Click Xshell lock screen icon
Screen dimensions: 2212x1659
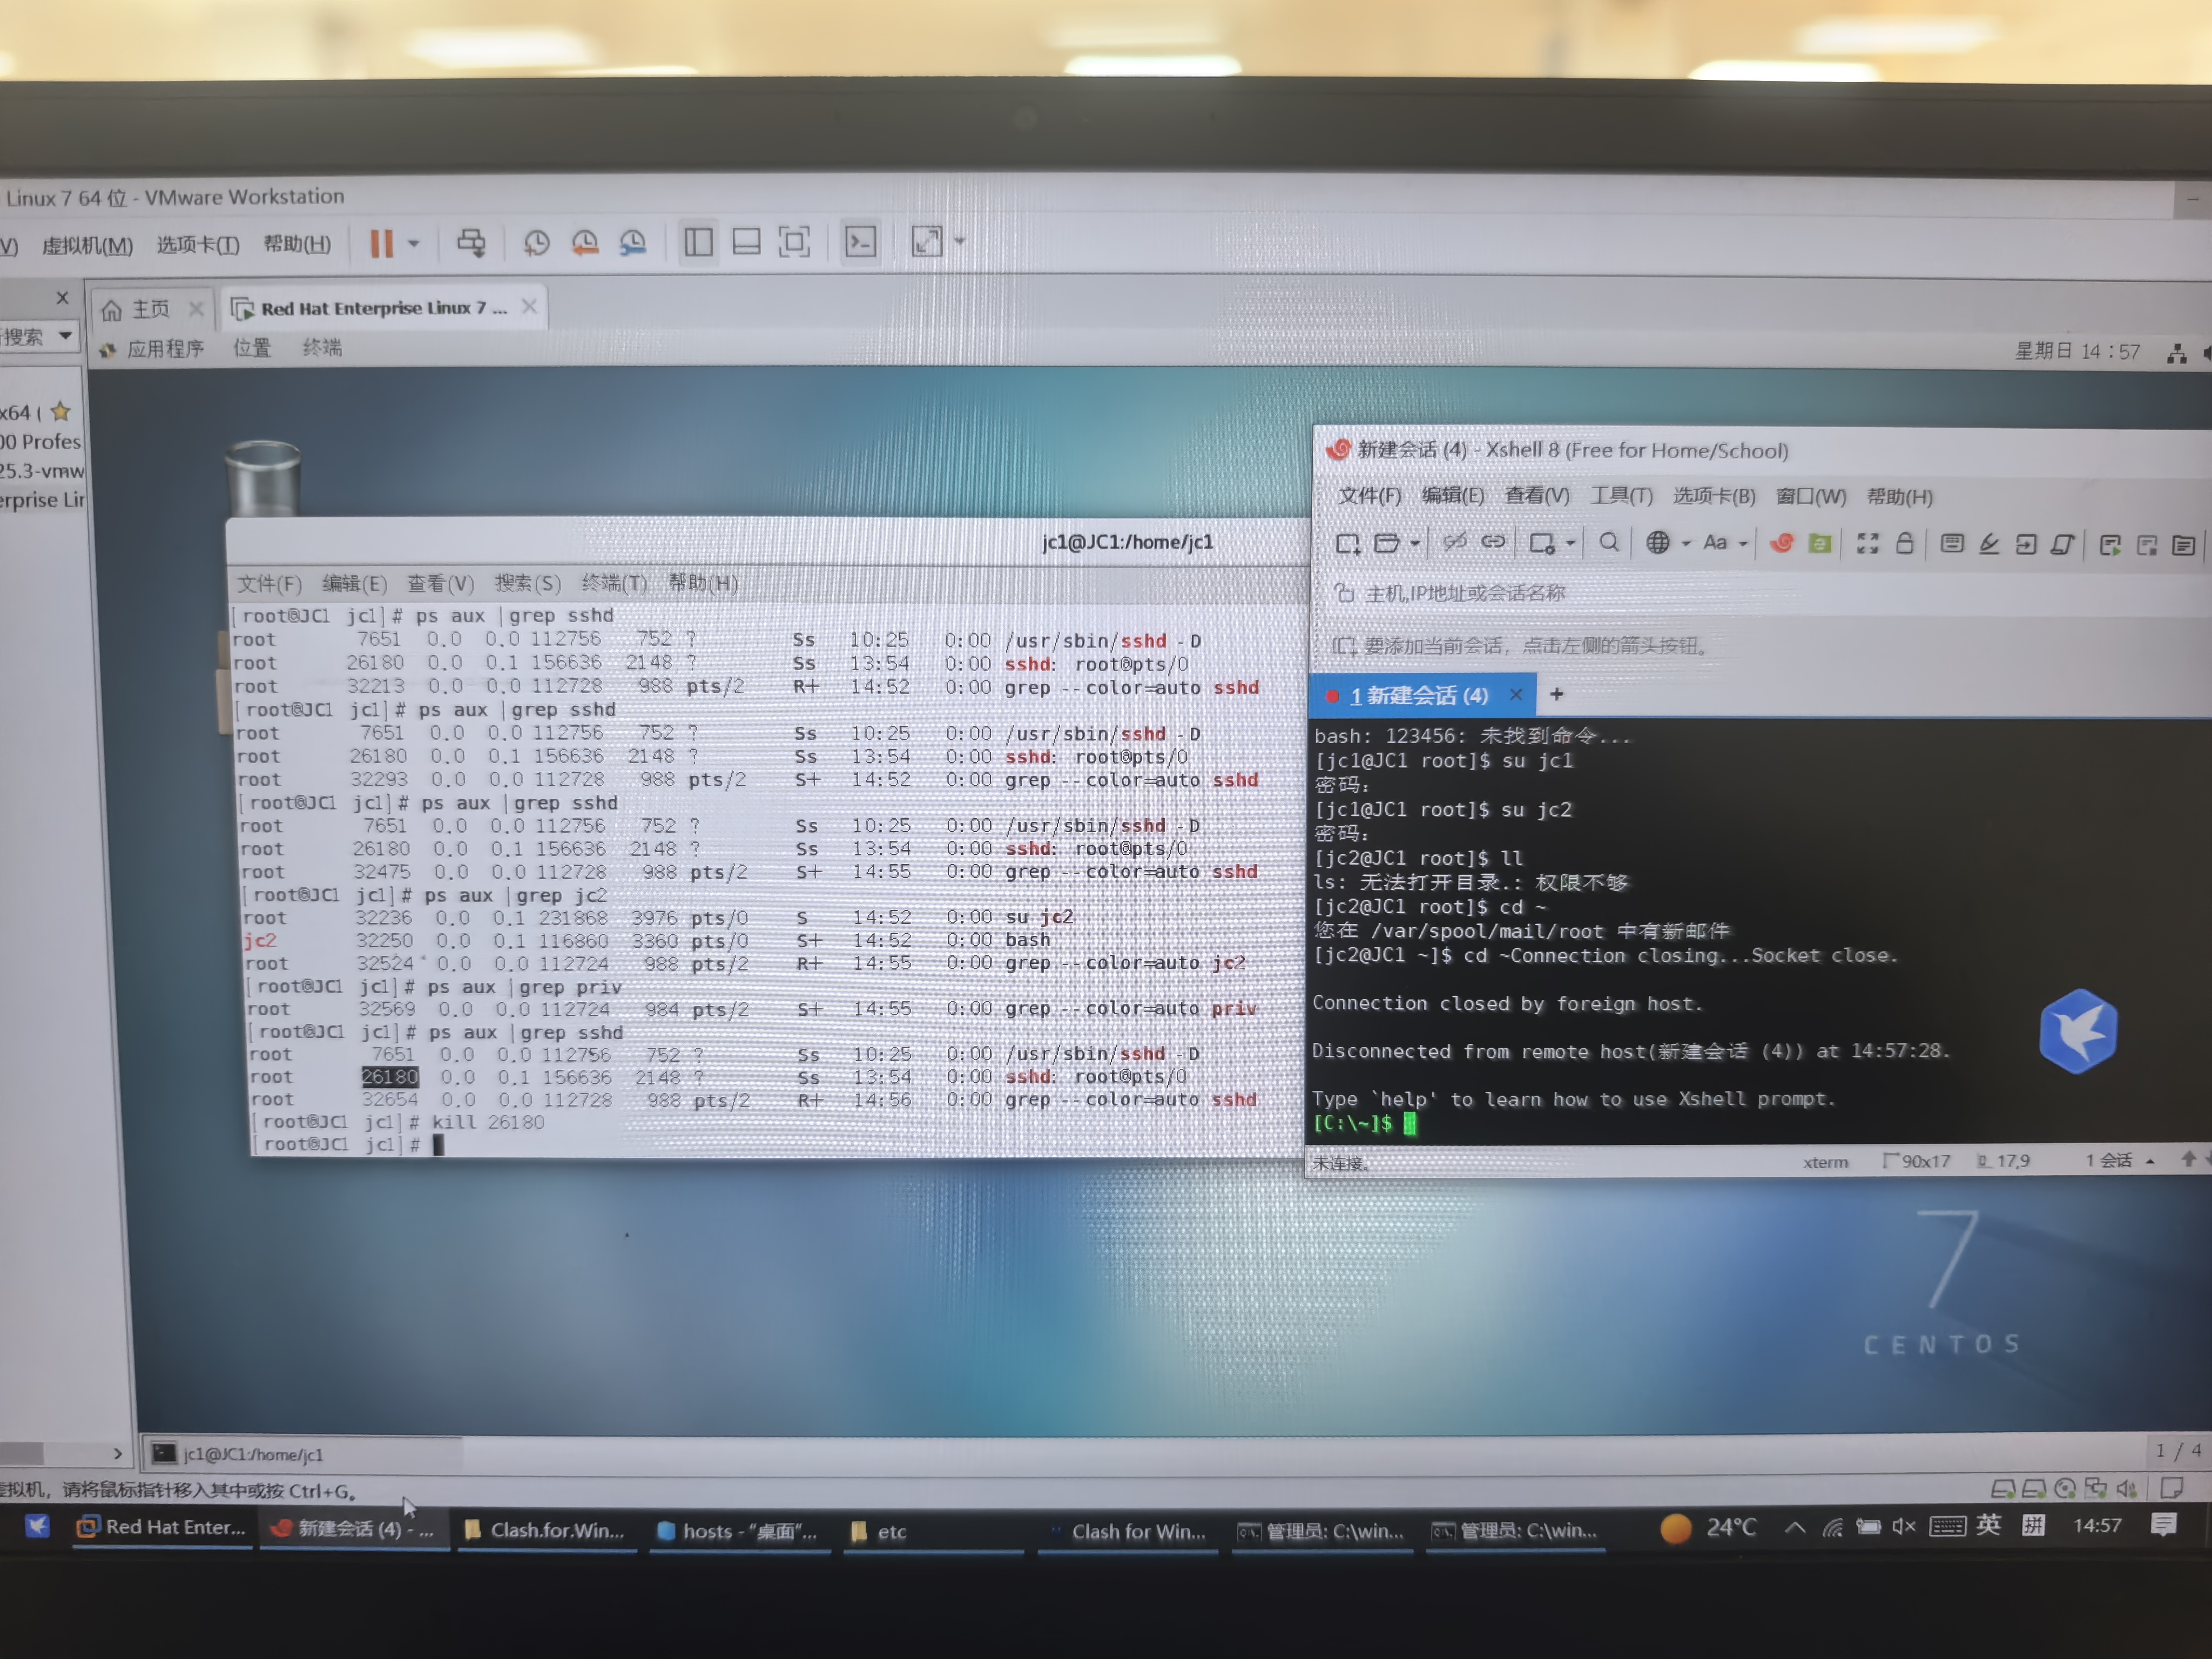pos(1904,543)
